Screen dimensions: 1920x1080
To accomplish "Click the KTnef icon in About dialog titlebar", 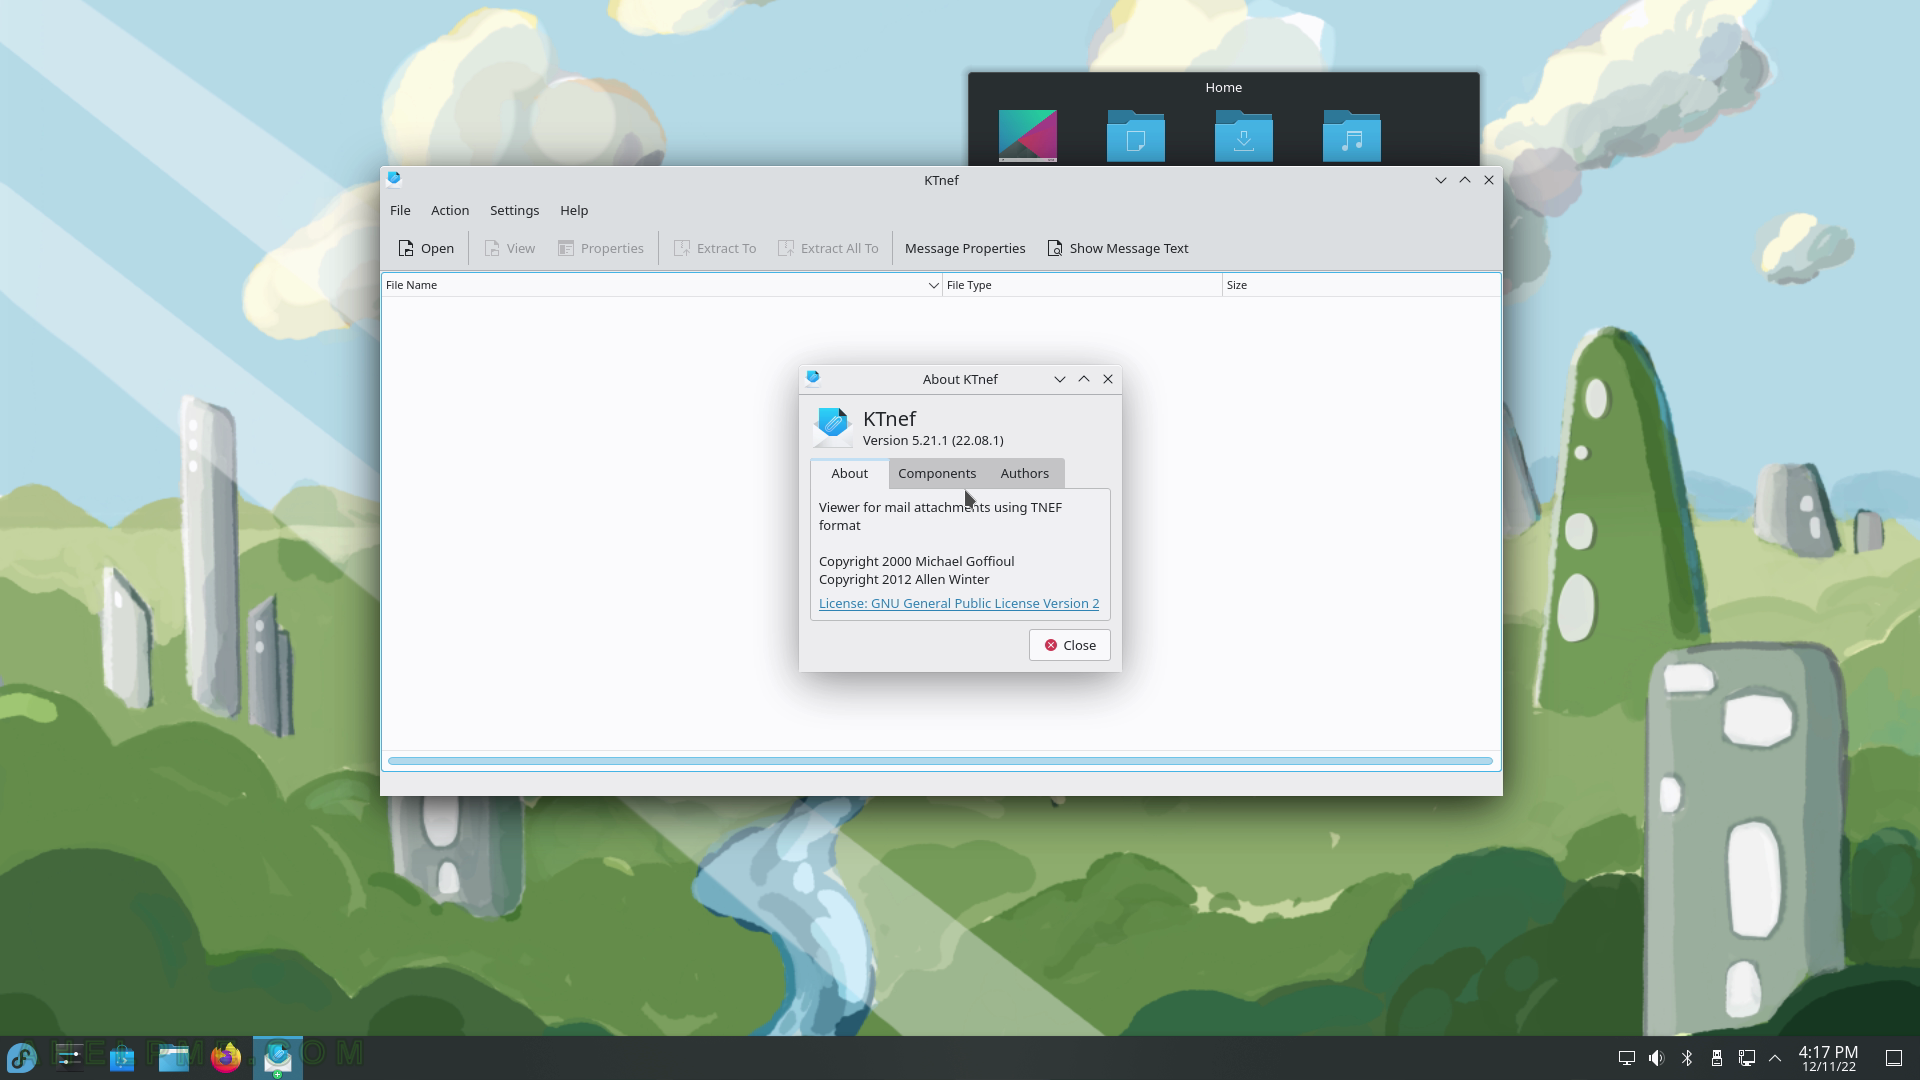I will [813, 378].
